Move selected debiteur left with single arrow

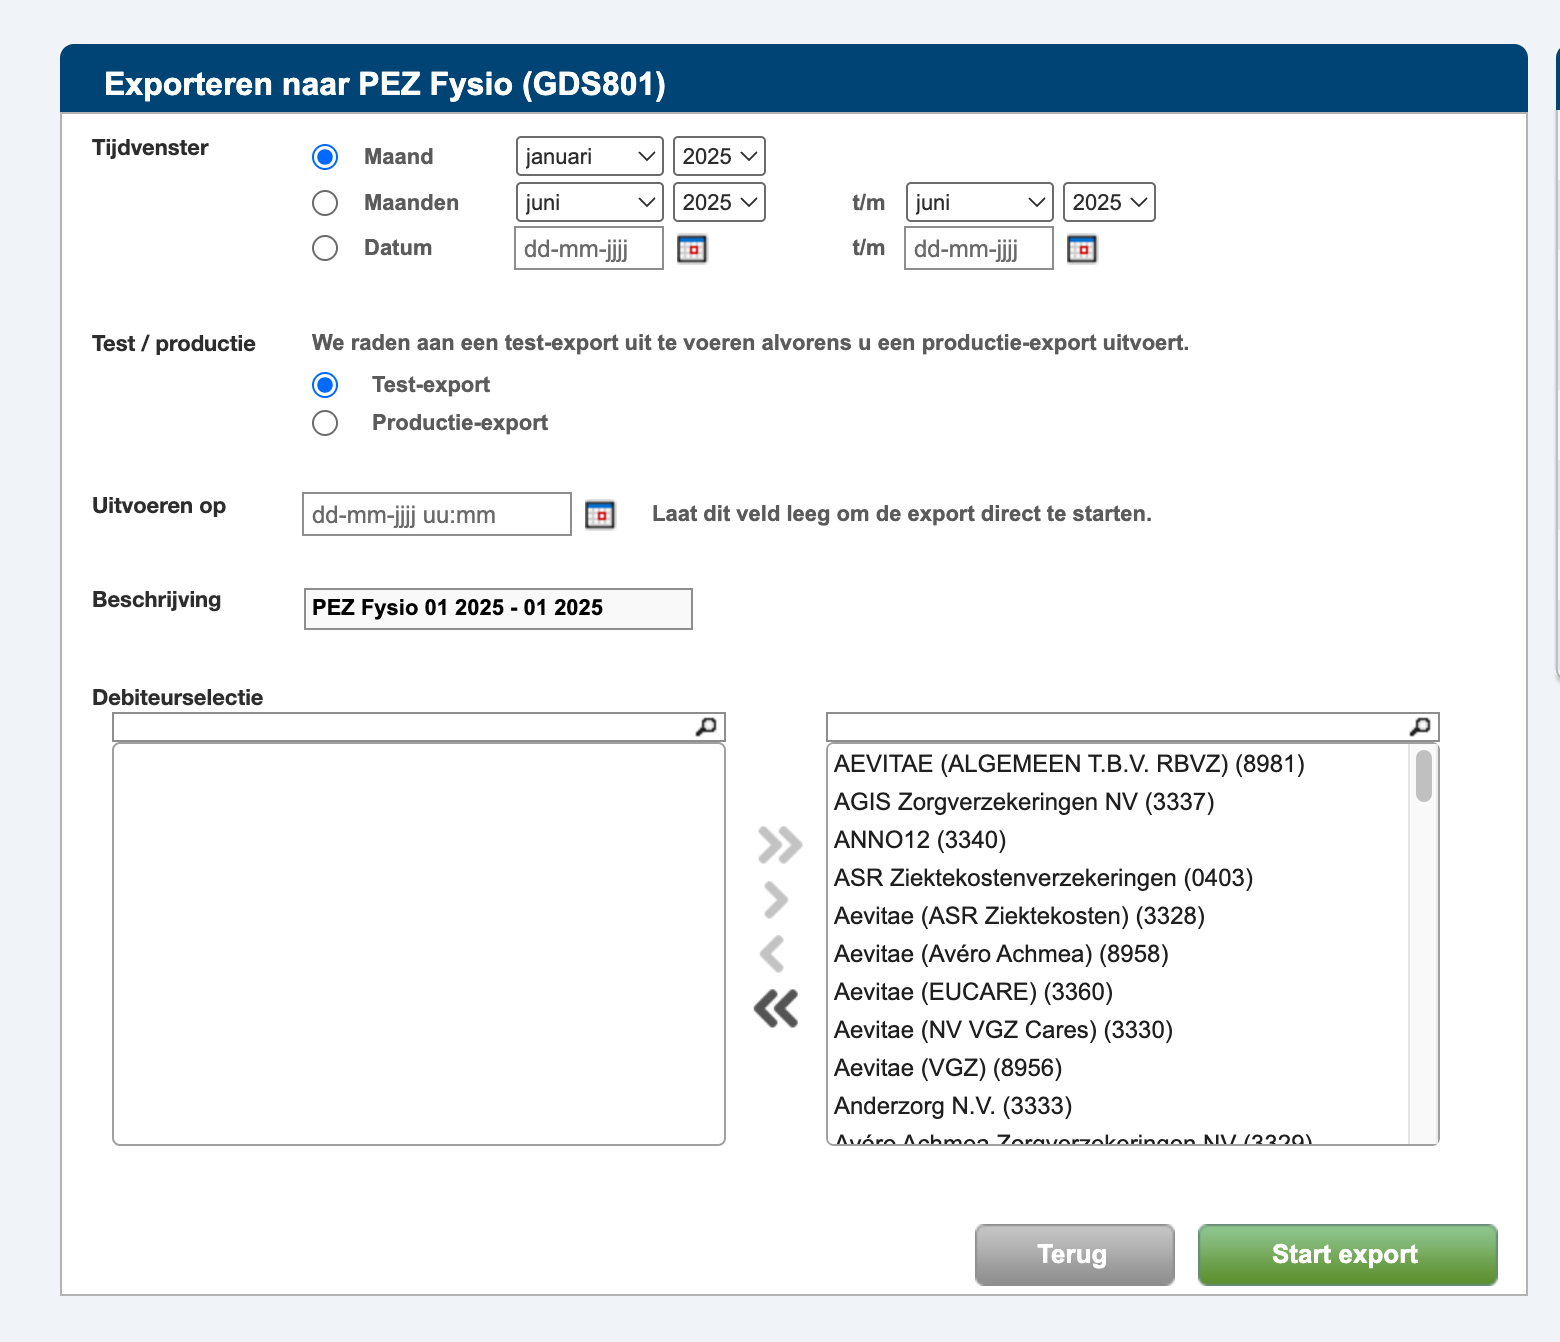pyautogui.click(x=772, y=954)
